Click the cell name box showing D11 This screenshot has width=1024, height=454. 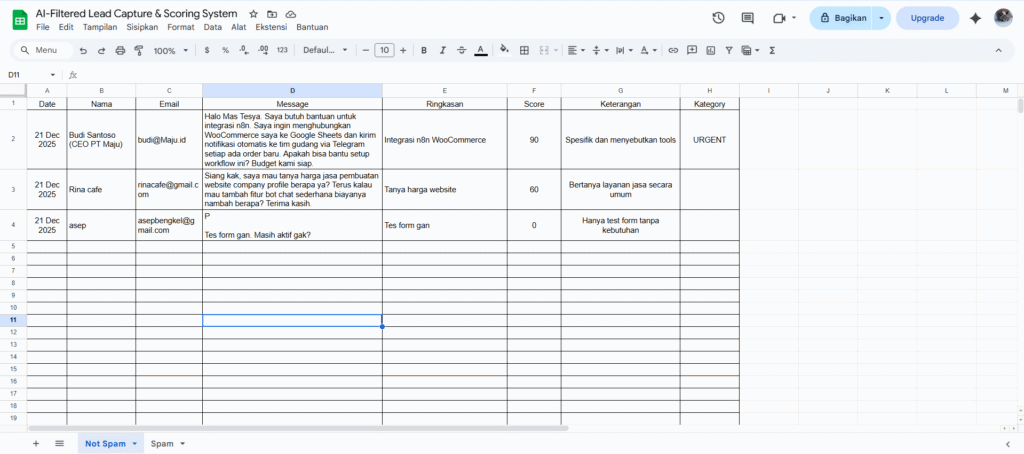click(30, 75)
